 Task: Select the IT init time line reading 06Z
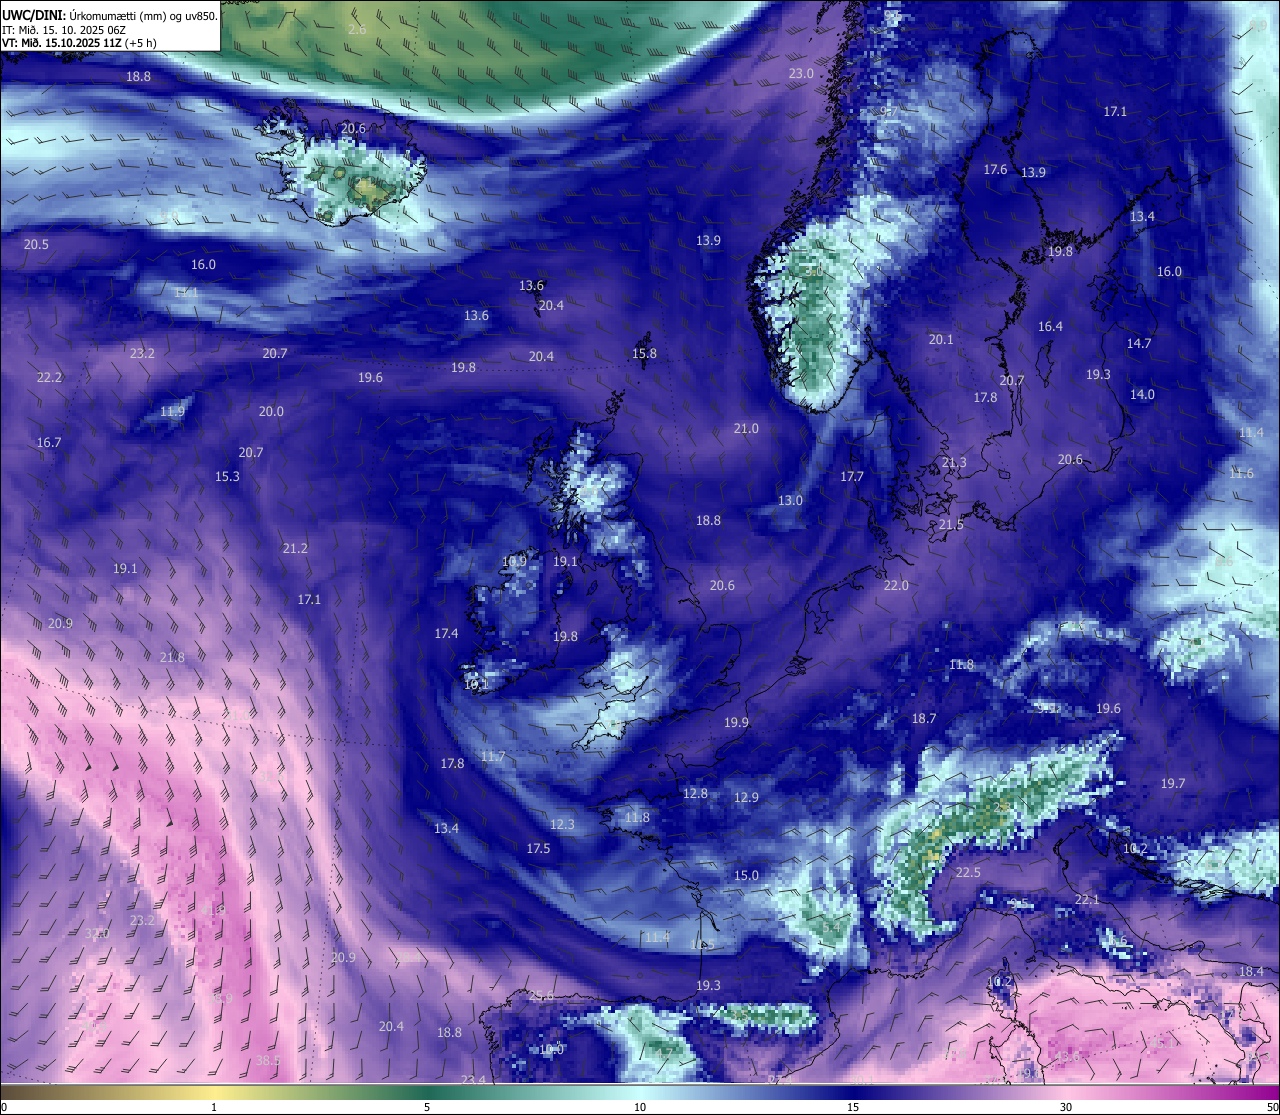coord(64,30)
